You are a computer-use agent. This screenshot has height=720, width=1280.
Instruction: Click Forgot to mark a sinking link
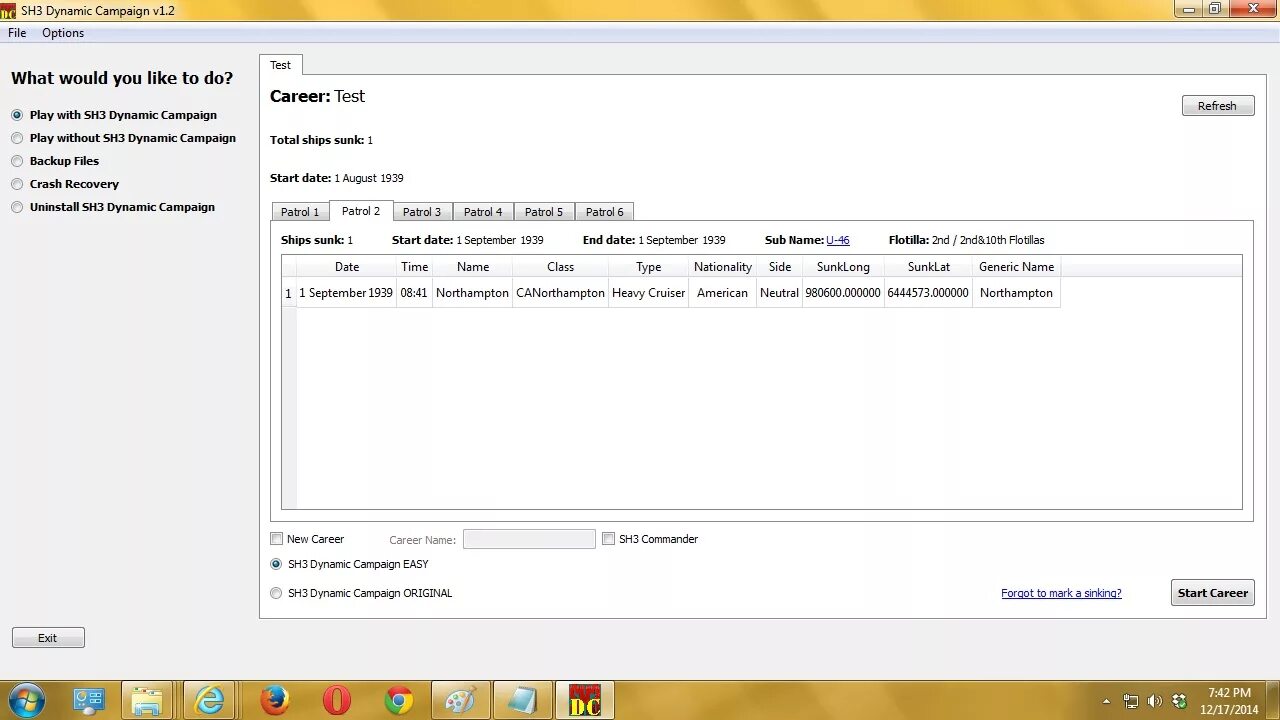pyautogui.click(x=1061, y=592)
